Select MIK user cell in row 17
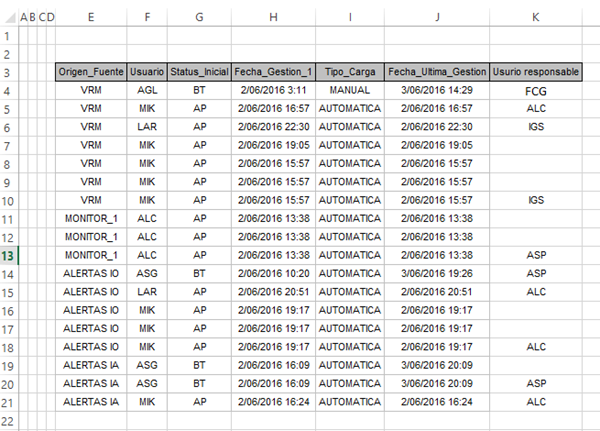The height and width of the screenshot is (431, 600). (x=147, y=329)
